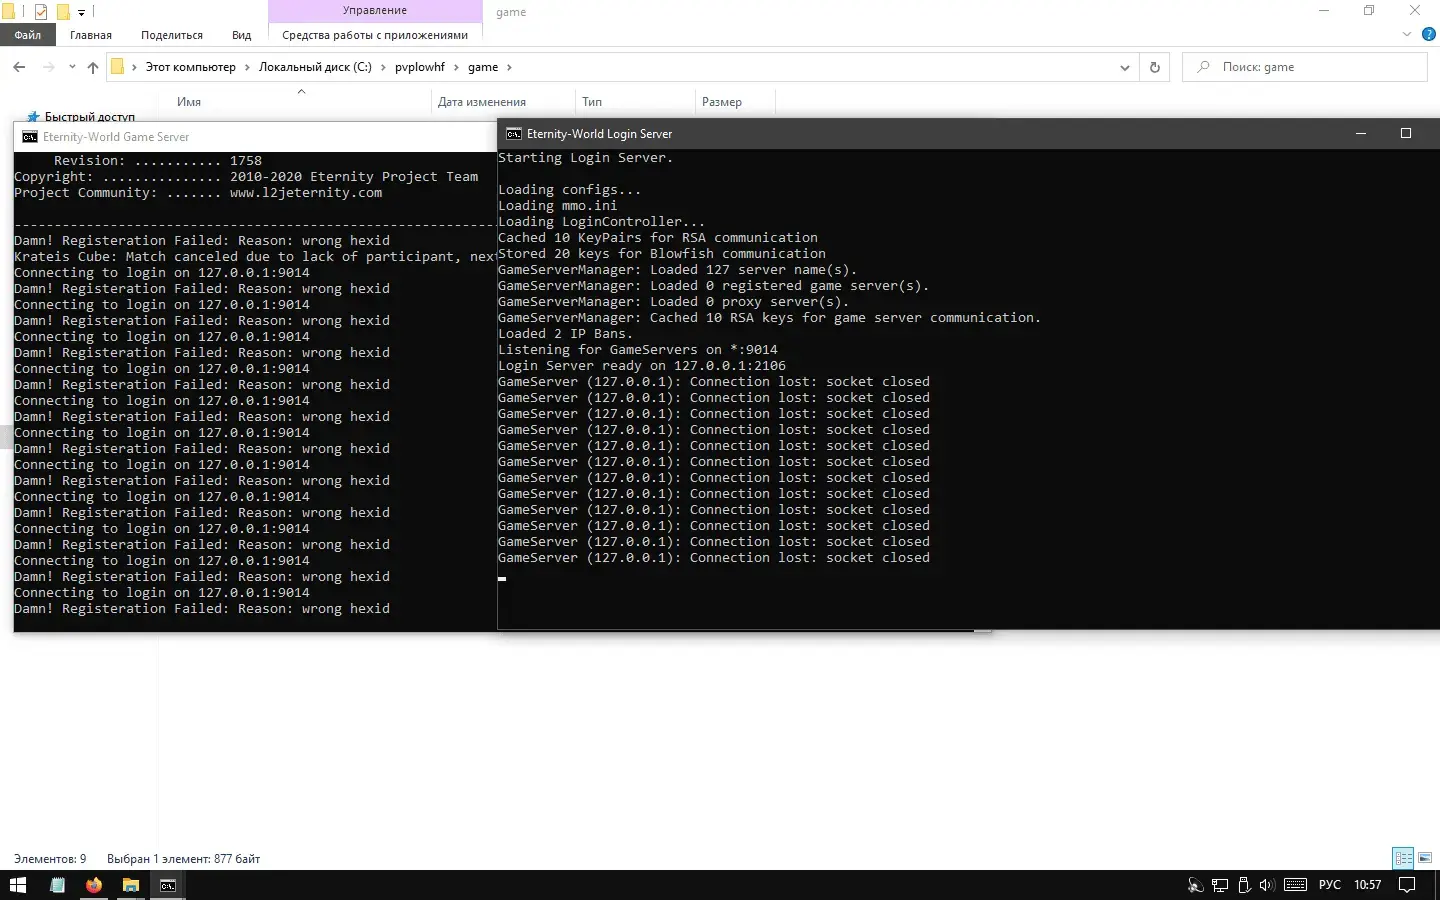Image resolution: width=1440 pixels, height=900 pixels.
Task: Switch to details view layout
Action: pyautogui.click(x=1403, y=858)
